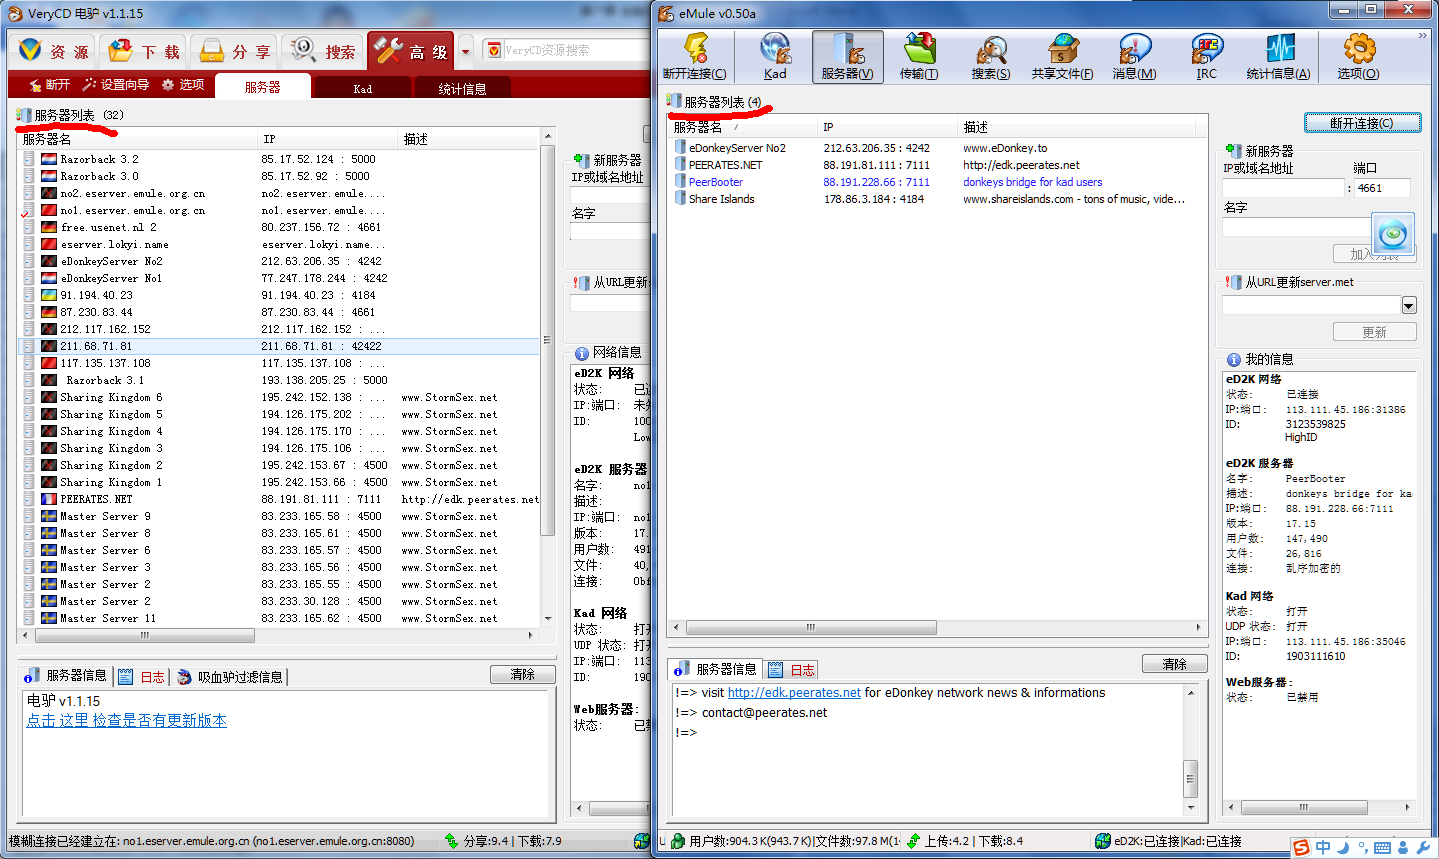This screenshot has width=1439, height=859.
Task: Open the 吸血驴过滤信息 tab in VeryCD
Action: [x=230, y=677]
